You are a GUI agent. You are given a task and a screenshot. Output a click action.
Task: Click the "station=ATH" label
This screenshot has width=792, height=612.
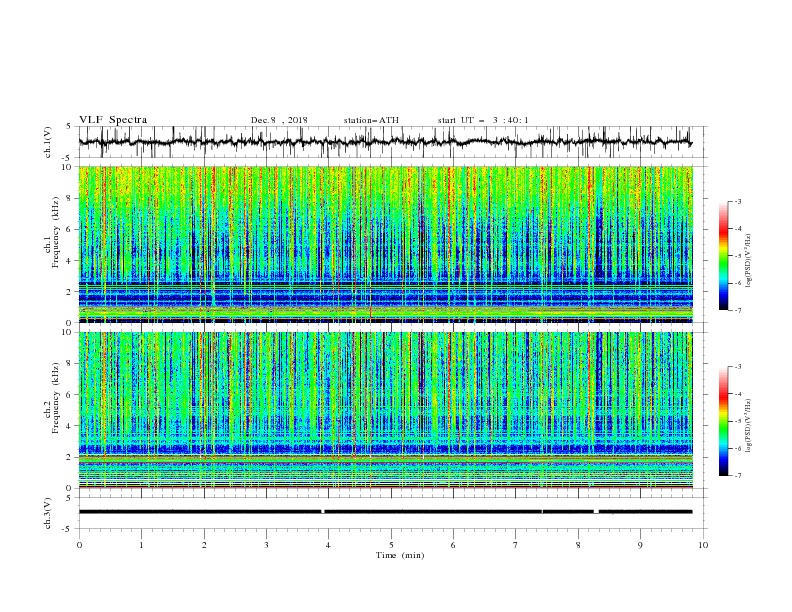[371, 120]
